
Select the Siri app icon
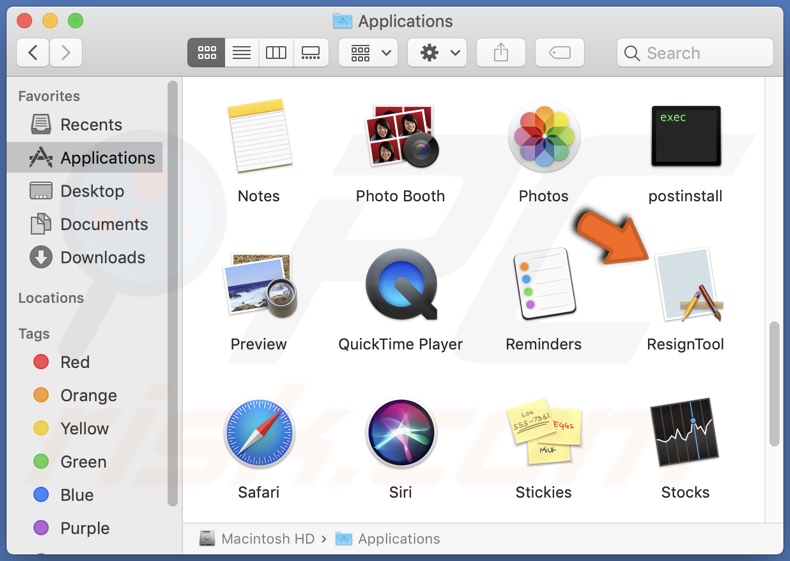401,433
